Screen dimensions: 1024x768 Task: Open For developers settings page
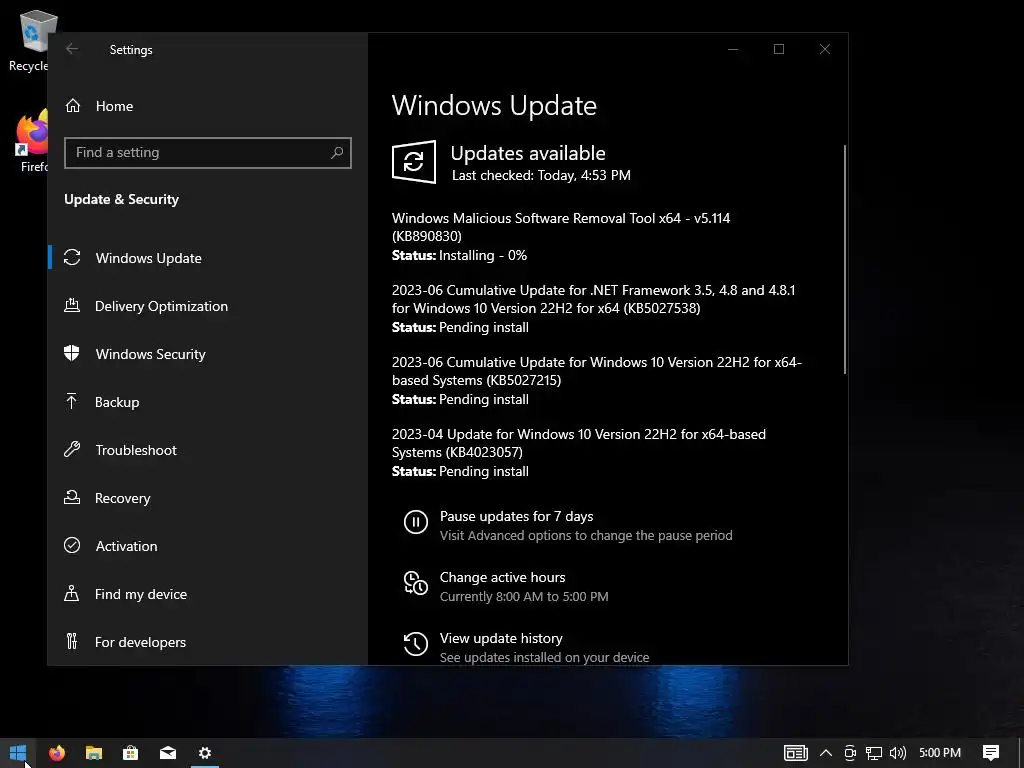point(208,641)
